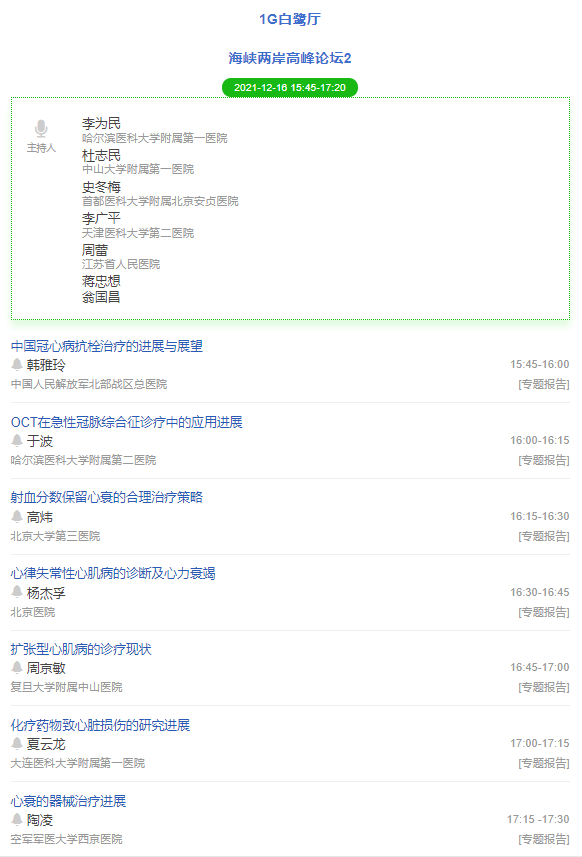Select the time slot 16:00-16:15
The width and height of the screenshot is (582, 857).
coord(539,441)
